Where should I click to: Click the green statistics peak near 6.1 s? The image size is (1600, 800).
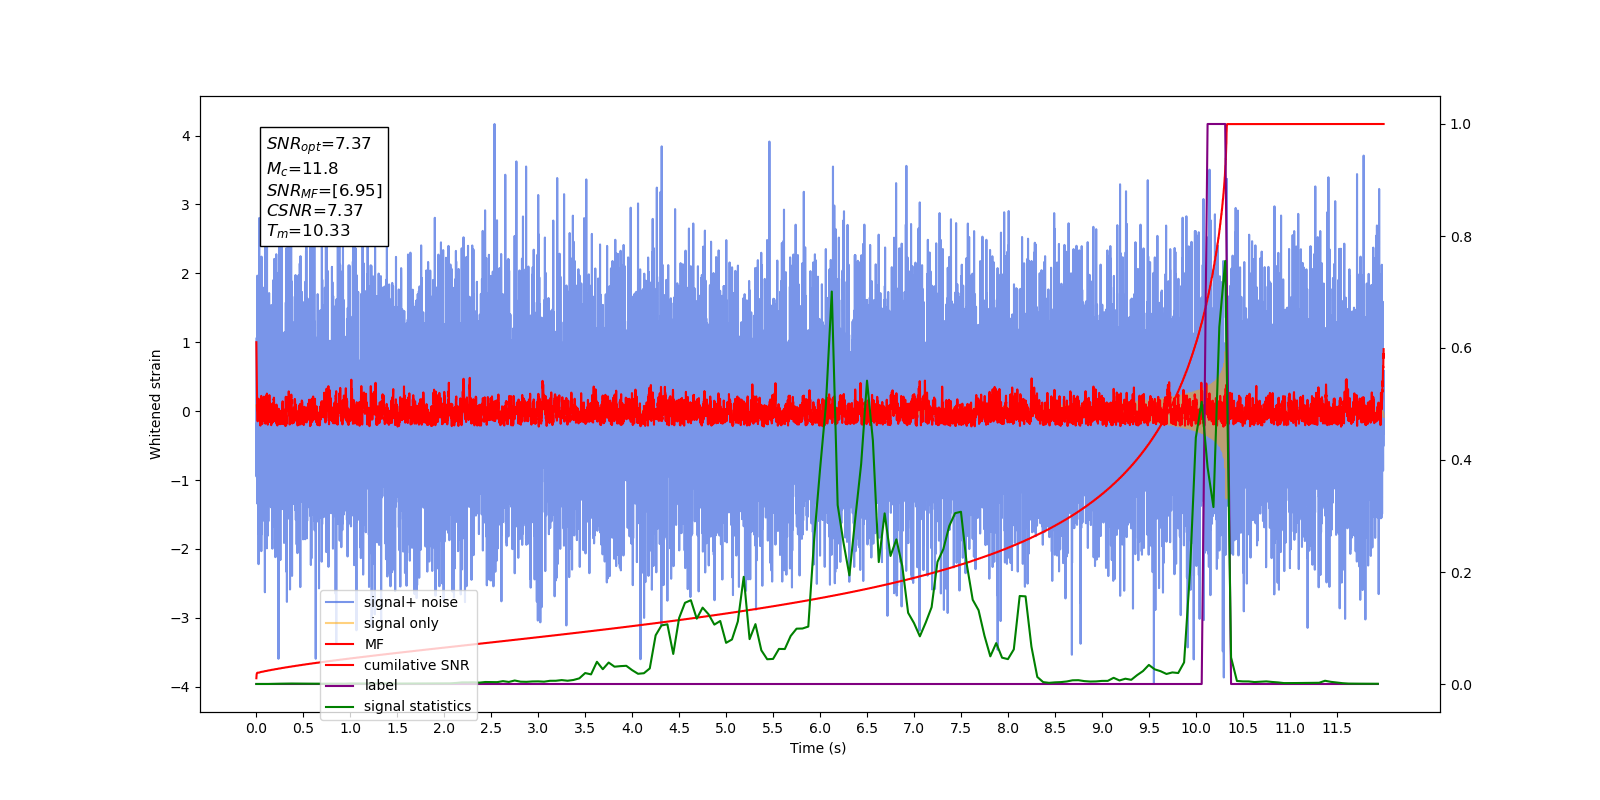(832, 292)
